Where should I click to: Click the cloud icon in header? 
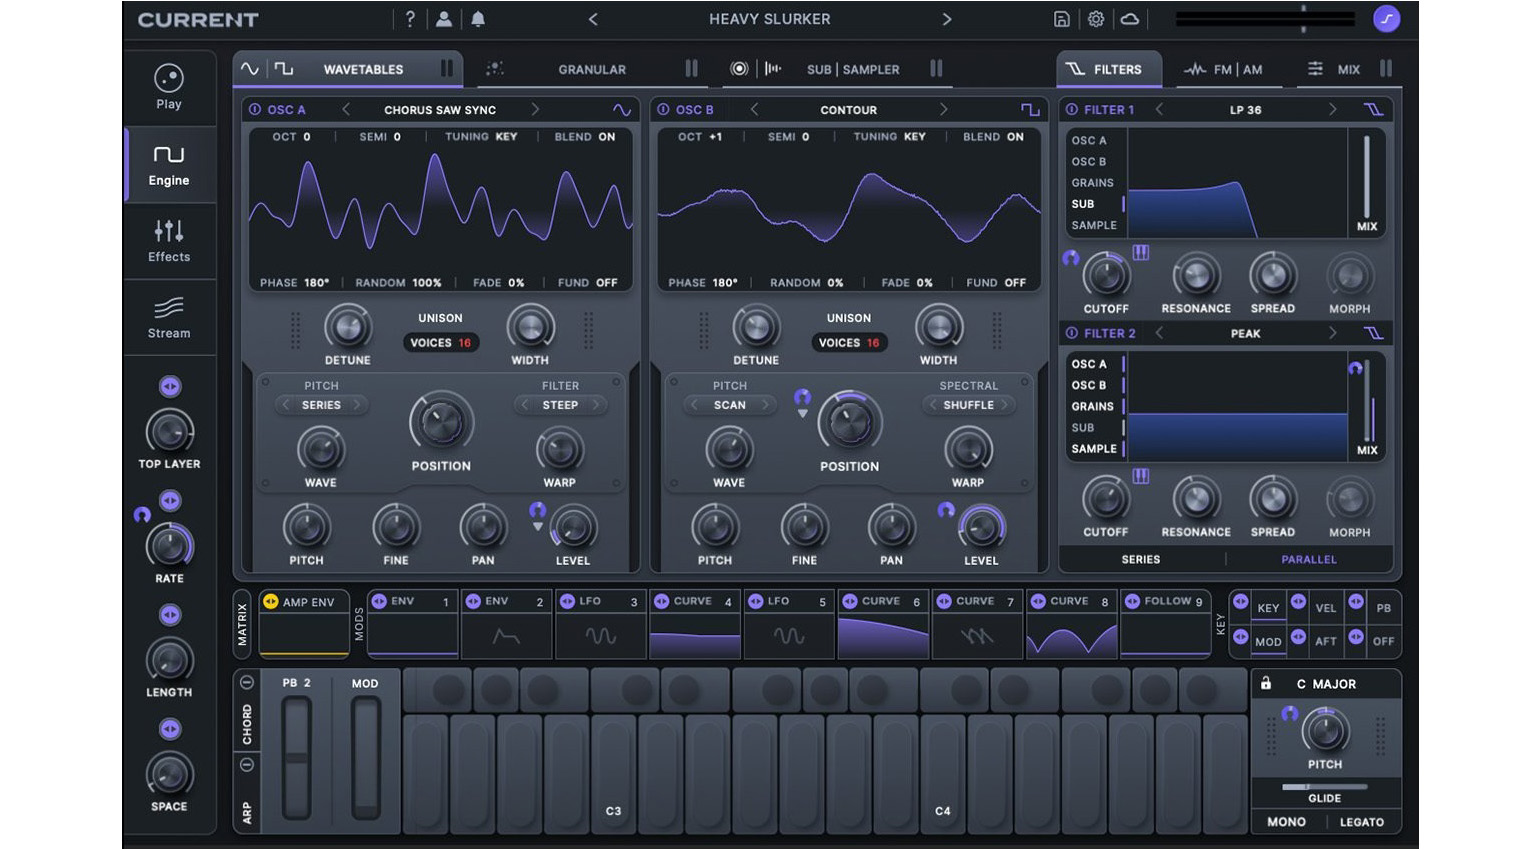[x=1130, y=19]
